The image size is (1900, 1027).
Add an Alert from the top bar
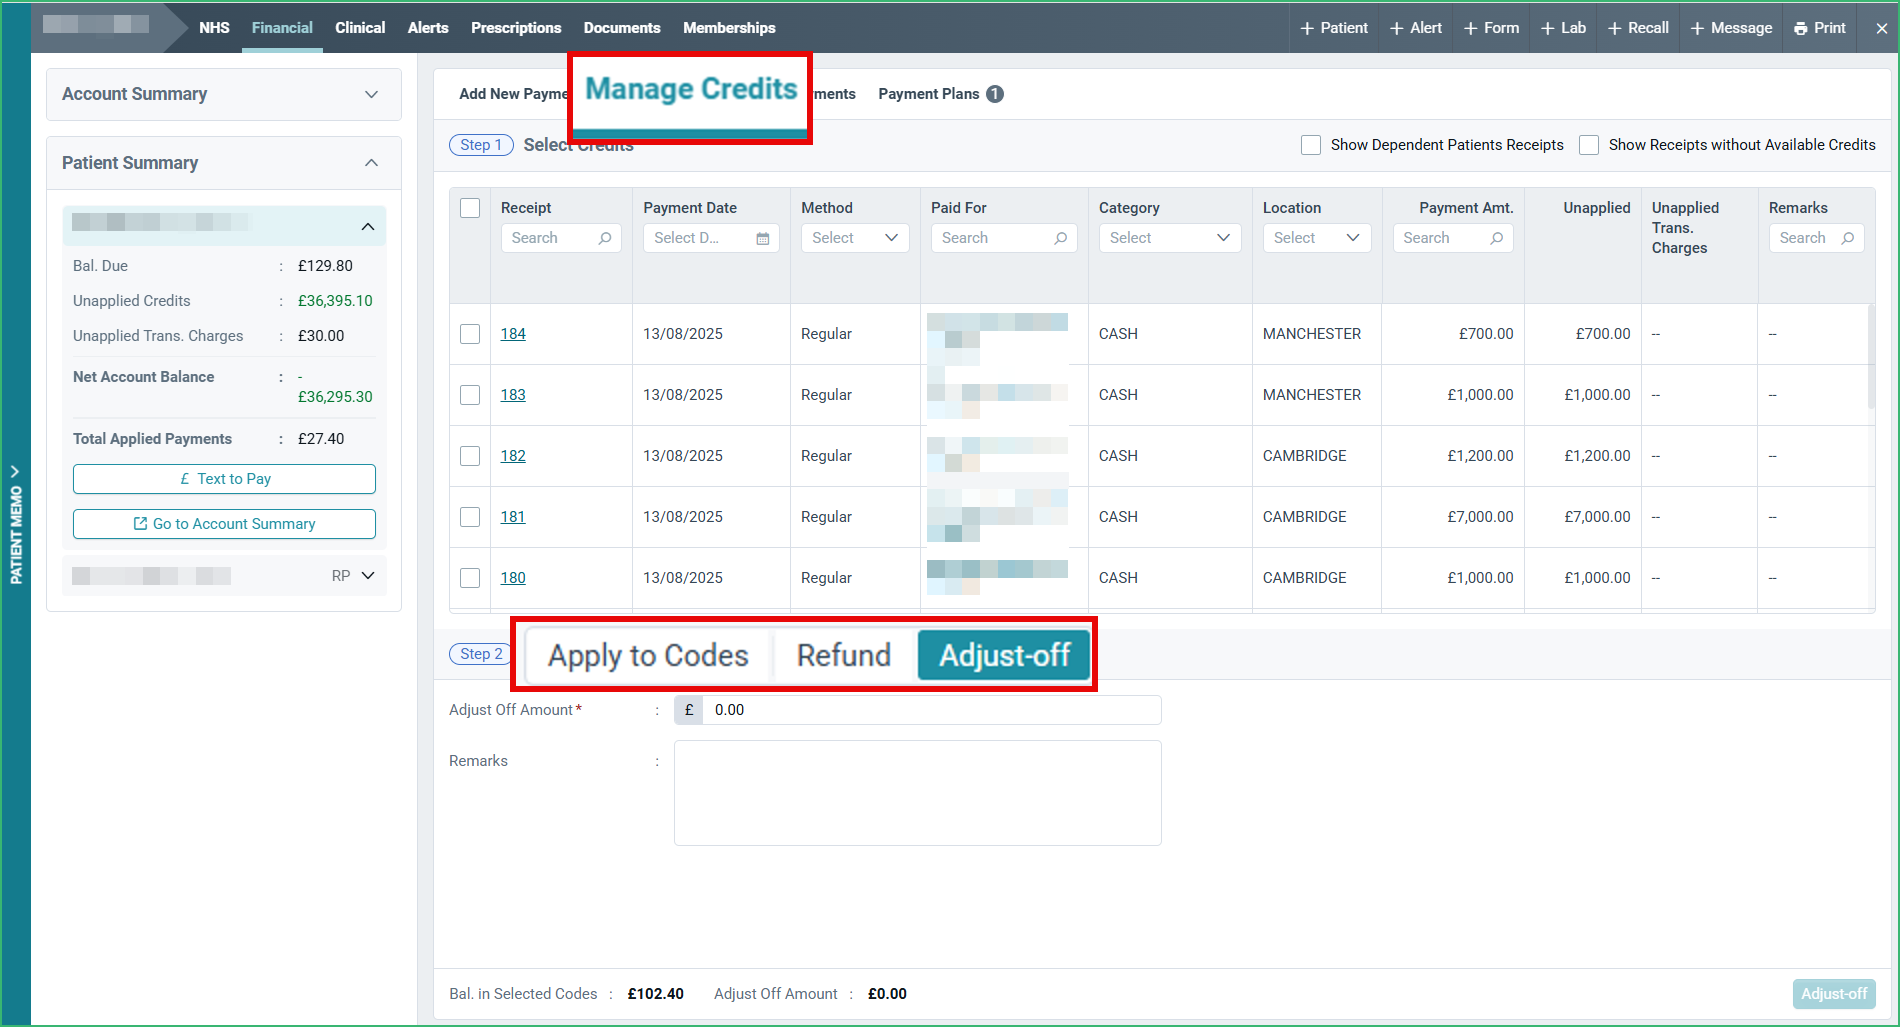(x=1416, y=28)
